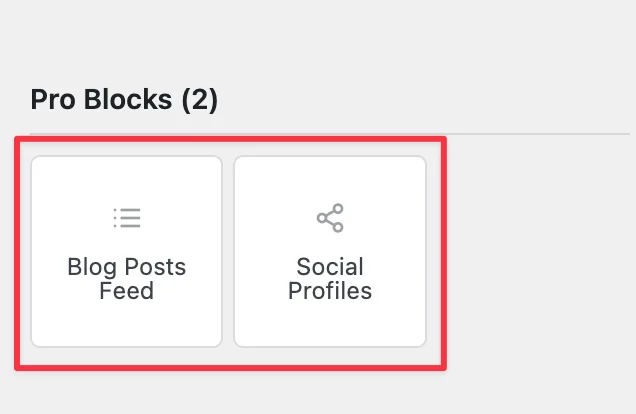This screenshot has height=414, width=636.
Task: Click the divider line under Pro Blocks
Action: pos(330,133)
